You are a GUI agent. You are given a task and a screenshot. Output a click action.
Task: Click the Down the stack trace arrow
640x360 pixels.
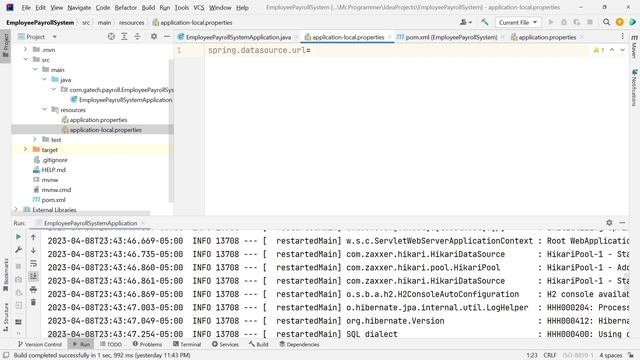[33, 250]
